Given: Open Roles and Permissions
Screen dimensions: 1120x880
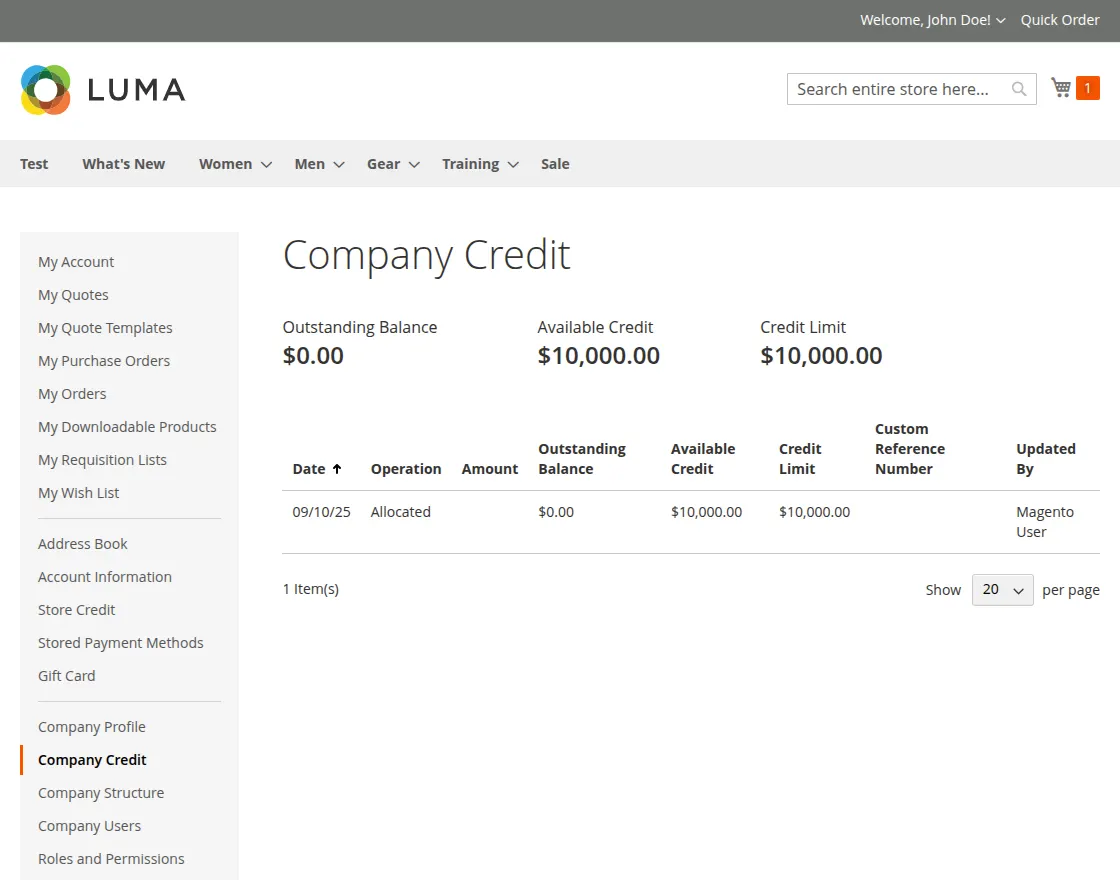Looking at the screenshot, I should [x=111, y=859].
